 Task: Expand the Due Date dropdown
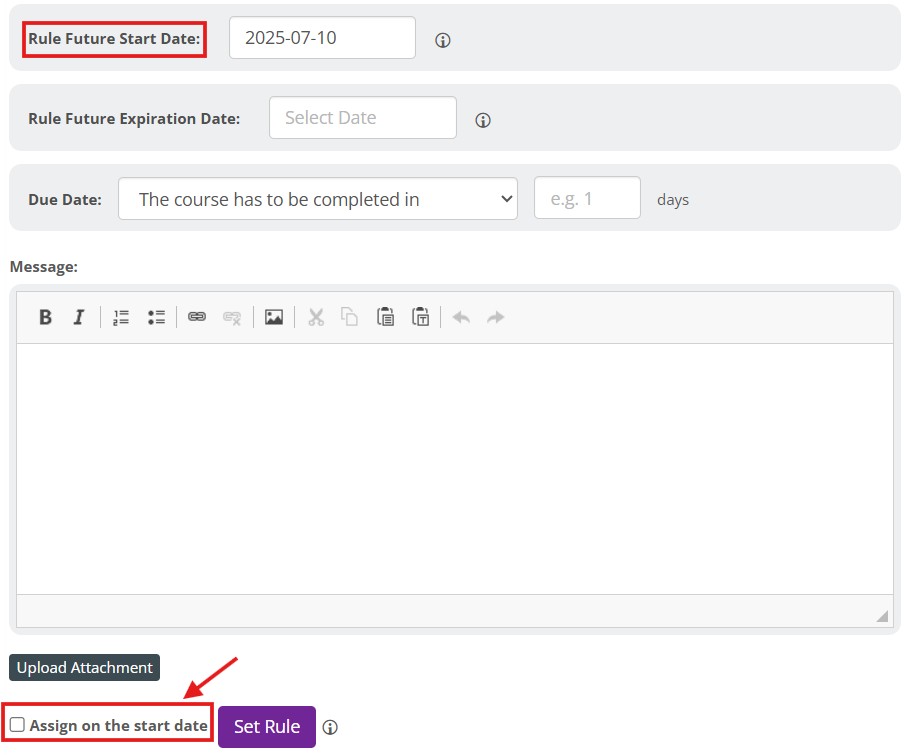coord(318,199)
